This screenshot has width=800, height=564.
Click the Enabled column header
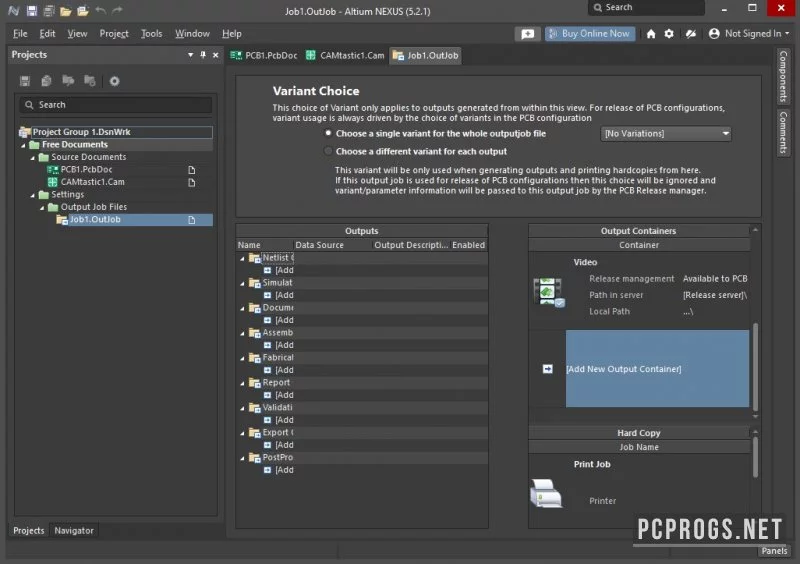point(468,245)
